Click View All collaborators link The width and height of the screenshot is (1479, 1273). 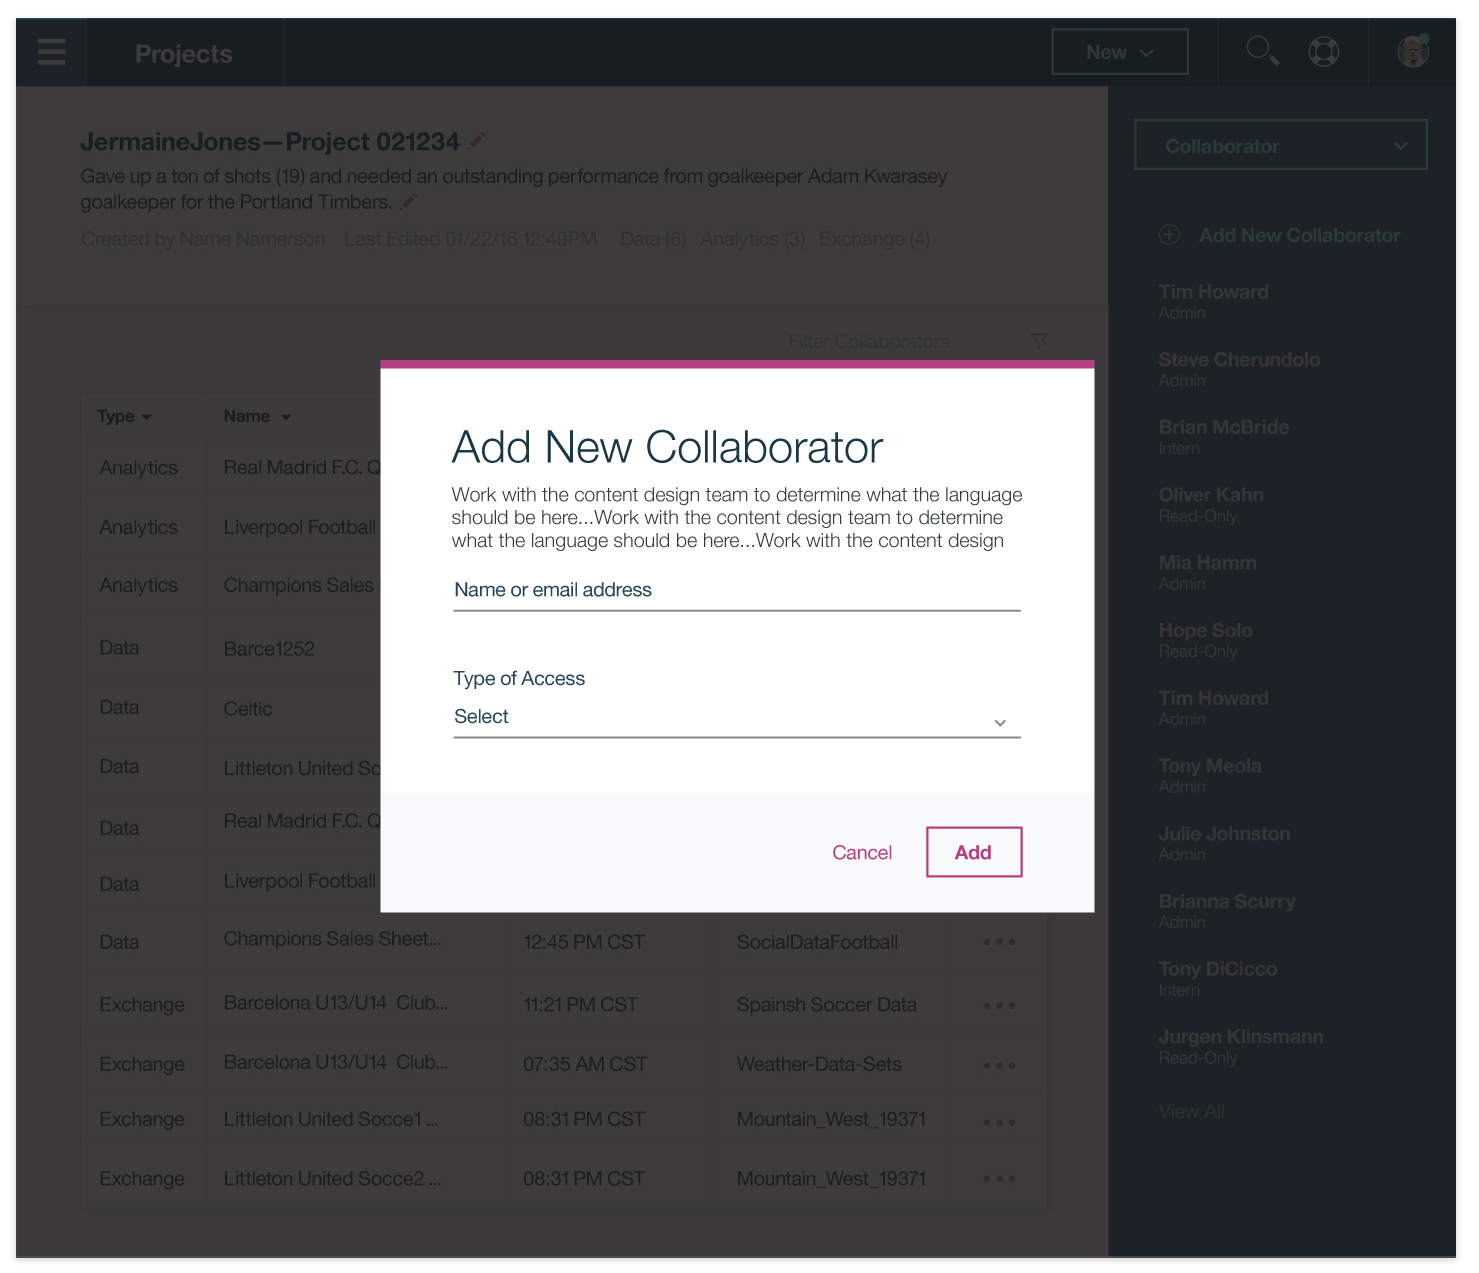pyautogui.click(x=1191, y=1111)
